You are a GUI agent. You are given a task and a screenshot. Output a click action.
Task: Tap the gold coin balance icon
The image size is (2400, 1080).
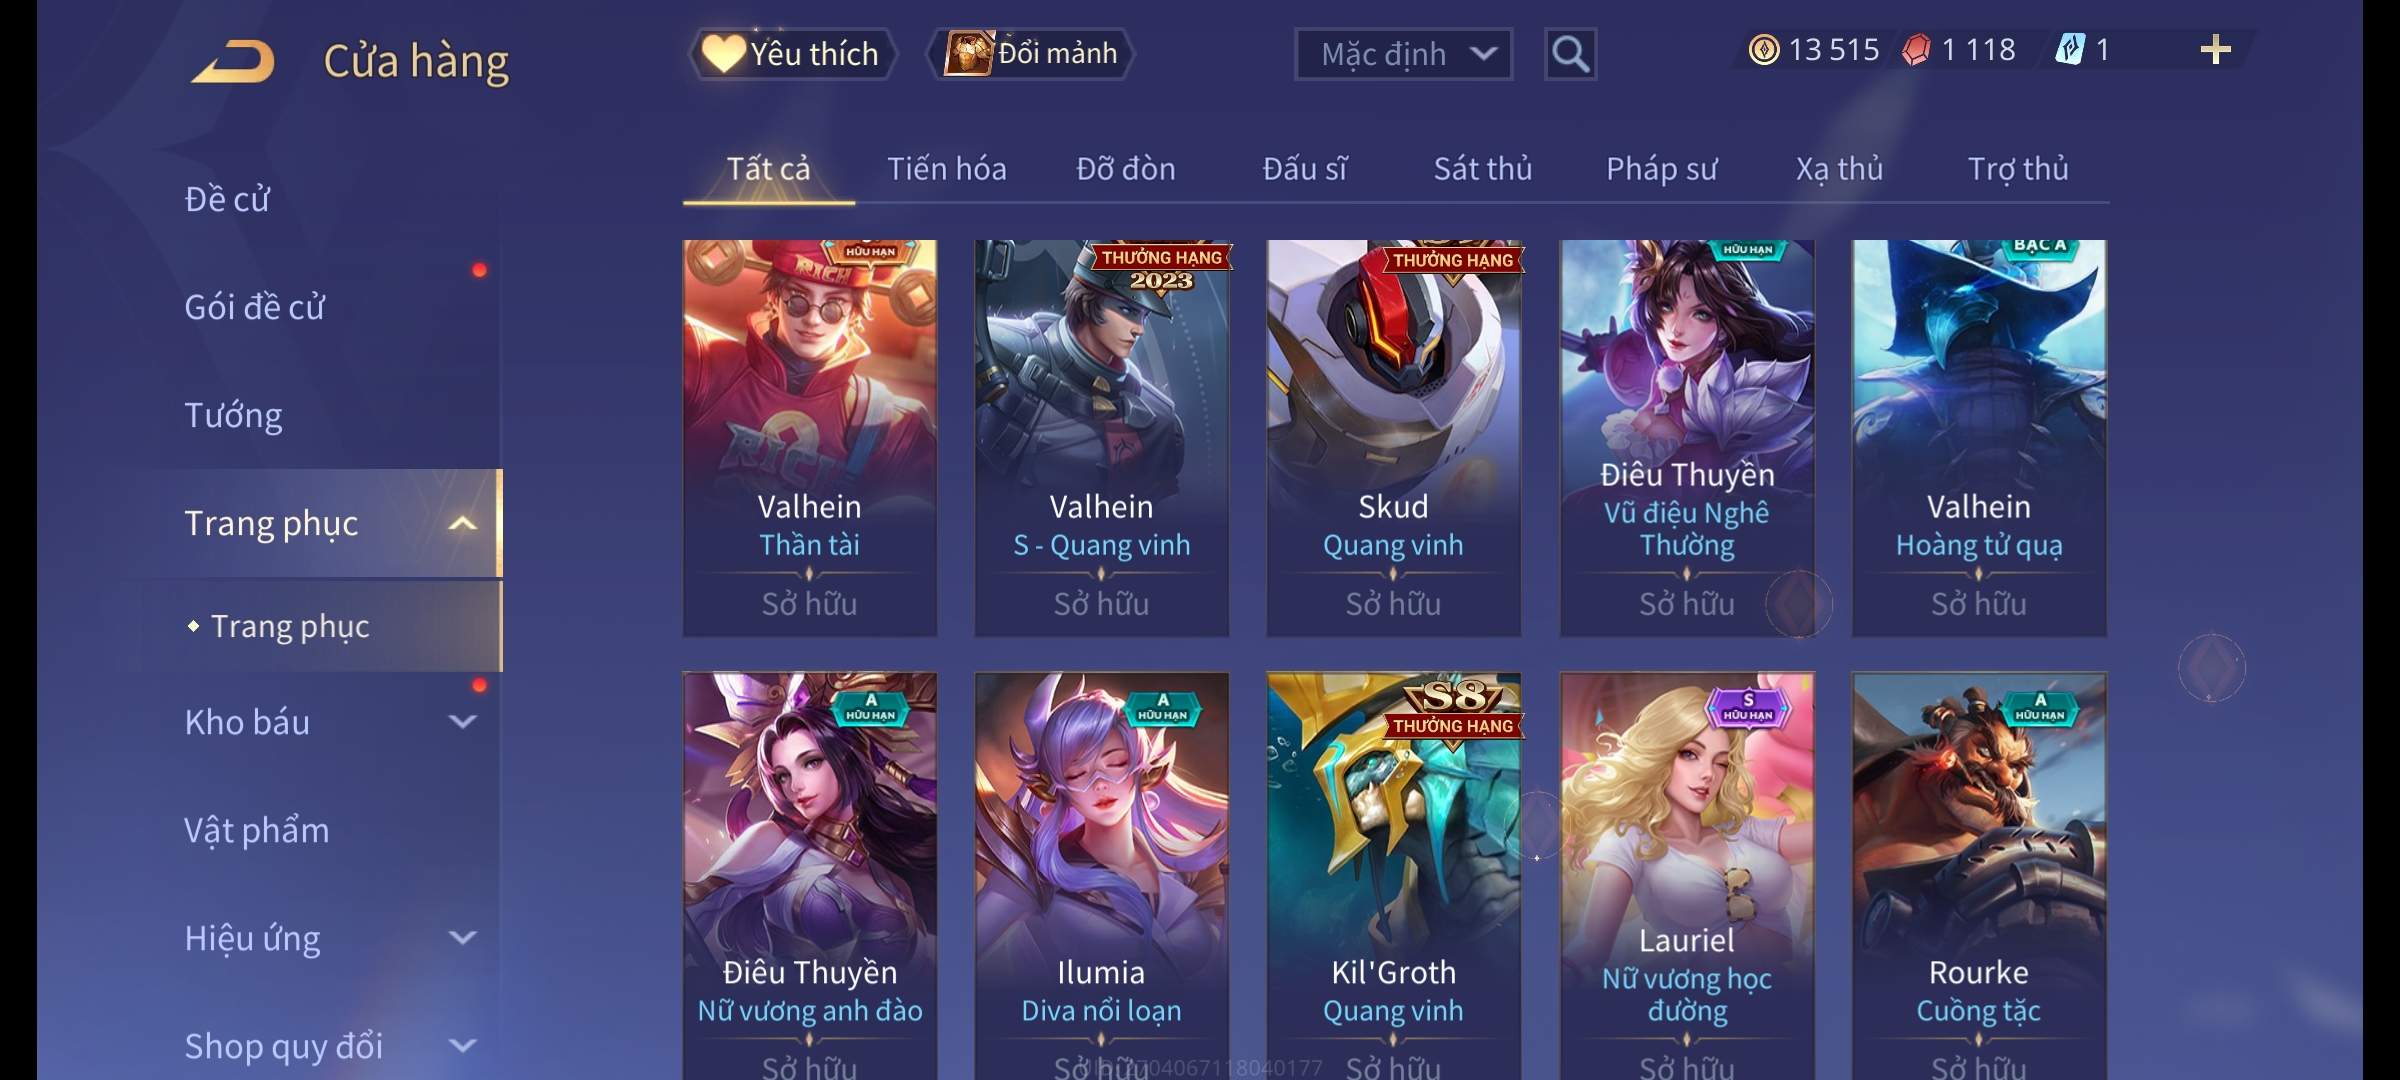coord(1764,50)
